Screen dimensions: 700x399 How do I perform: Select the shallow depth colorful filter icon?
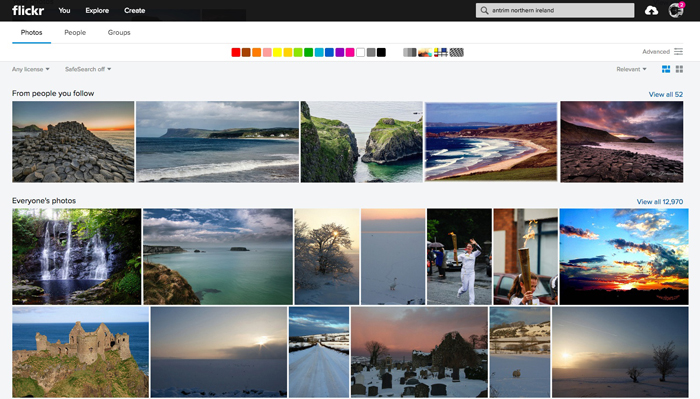(x=425, y=52)
